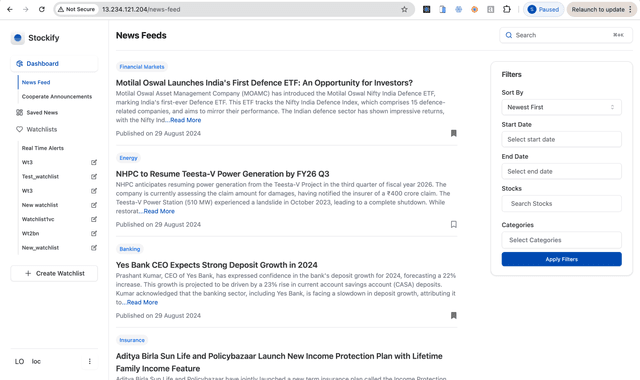Open the Dashboard menu item
Screen dimensions: 640x380
[x=54, y=64]
